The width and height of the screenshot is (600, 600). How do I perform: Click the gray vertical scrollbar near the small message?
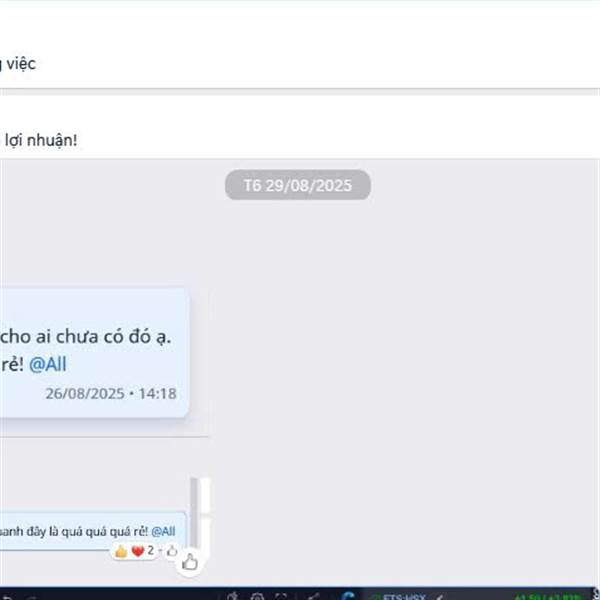pyautogui.click(x=194, y=513)
